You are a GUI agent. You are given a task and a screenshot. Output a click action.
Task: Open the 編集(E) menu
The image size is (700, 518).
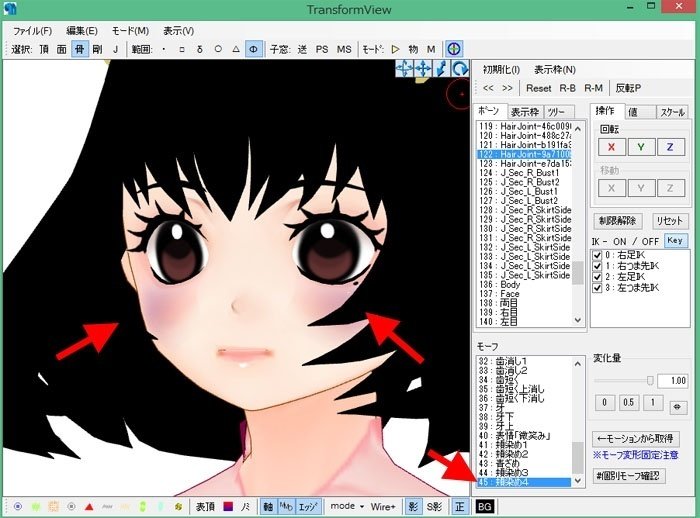click(82, 31)
